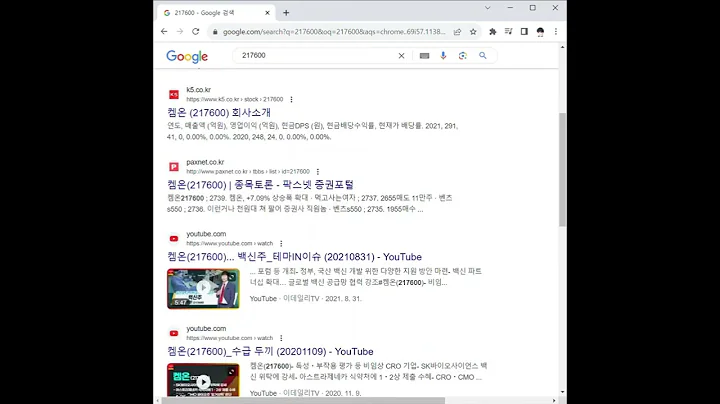
Task: Open the '백신주_테마IN이슈 (20210831)' YouTube link
Action: (294, 257)
